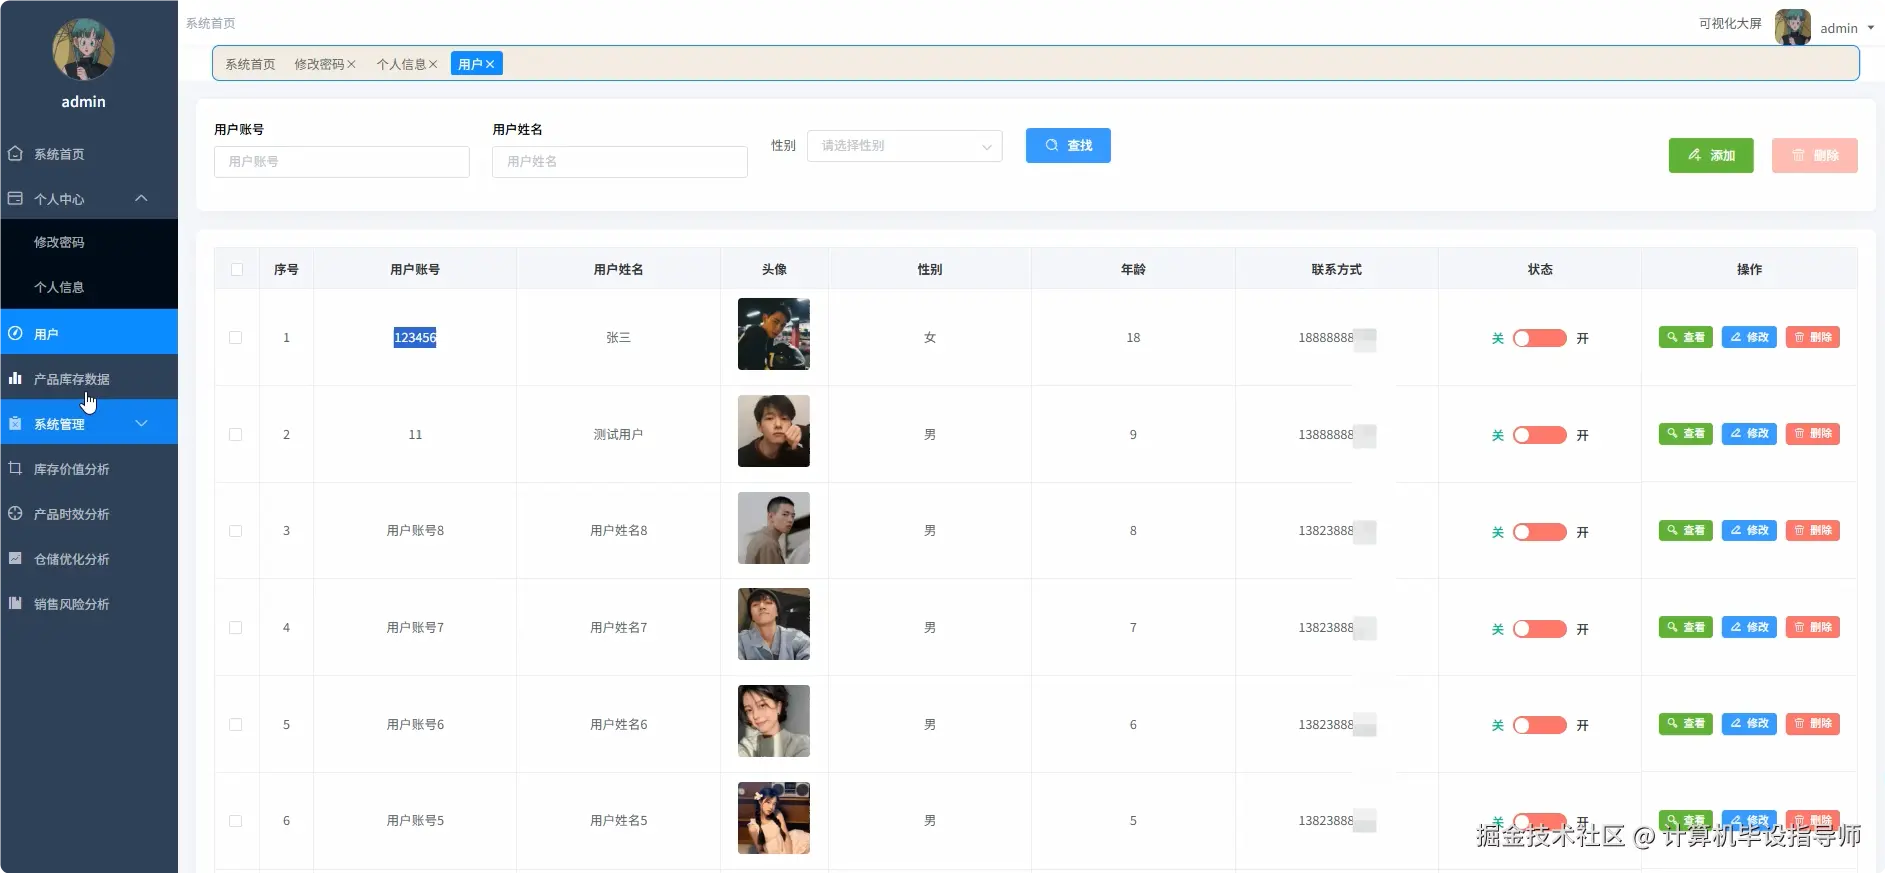Click the 用户账号 search input field
This screenshot has height=873, width=1885.
[342, 162]
